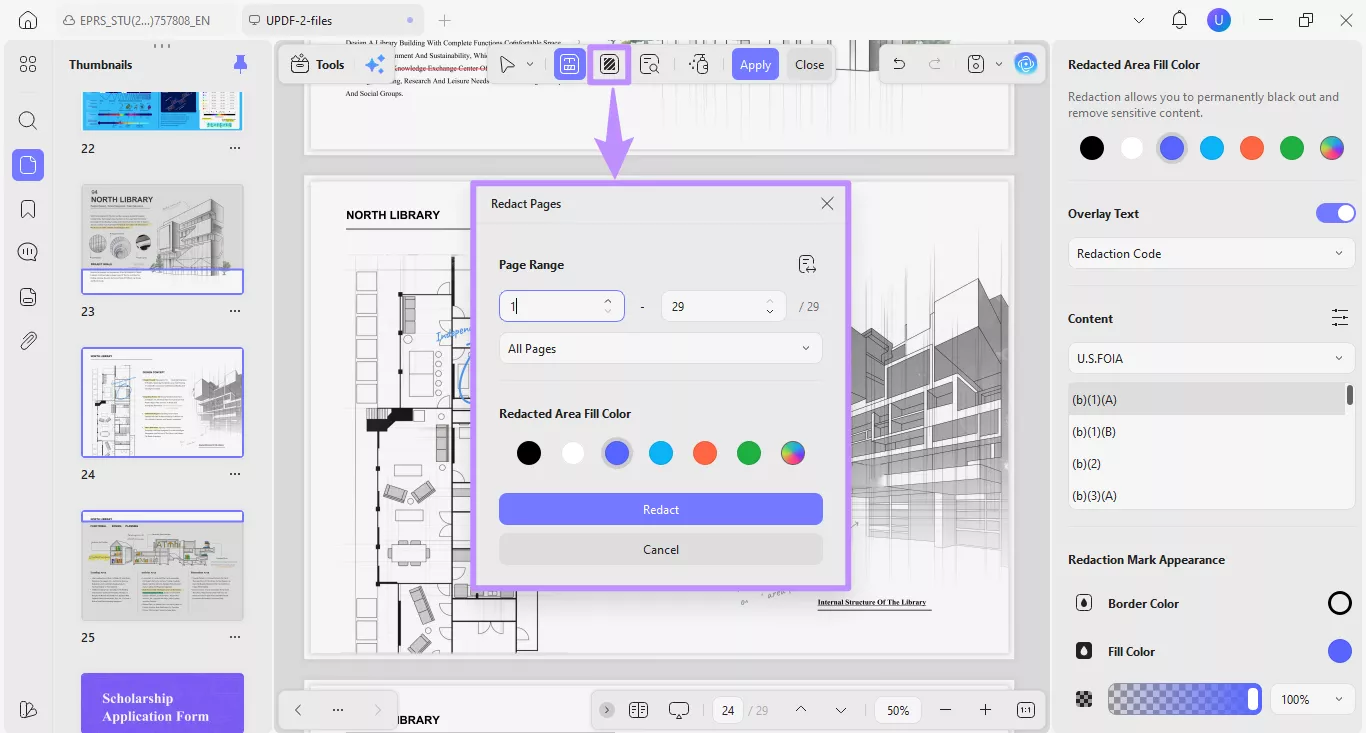The height and width of the screenshot is (733, 1366).
Task: Pick black fill color in the dialog
Action: point(529,453)
